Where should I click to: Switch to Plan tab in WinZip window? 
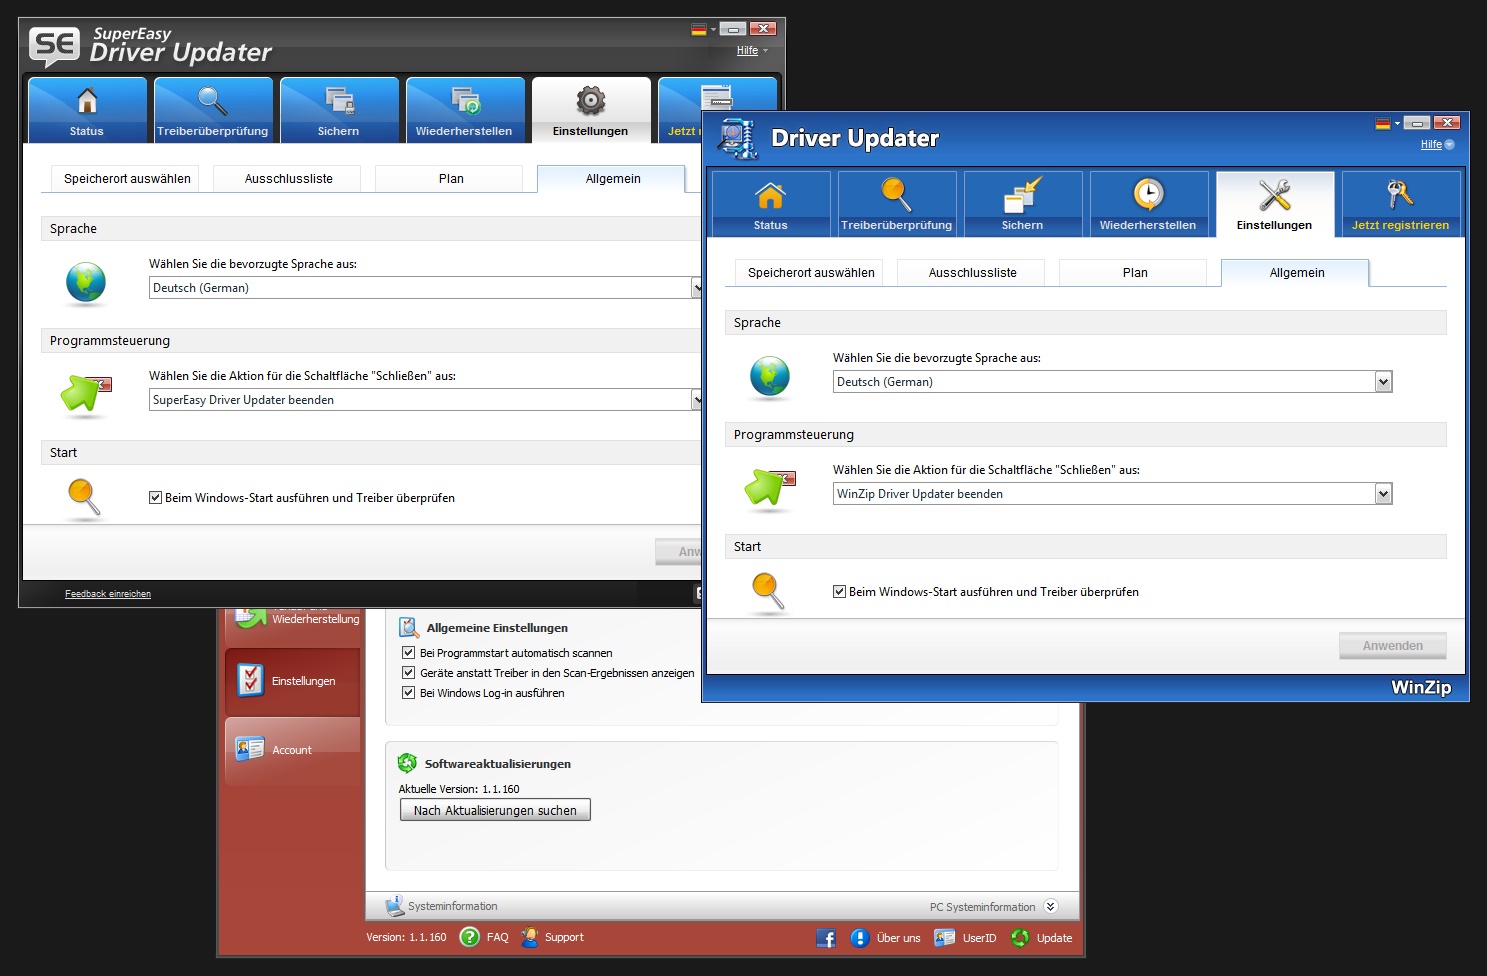tap(1134, 272)
